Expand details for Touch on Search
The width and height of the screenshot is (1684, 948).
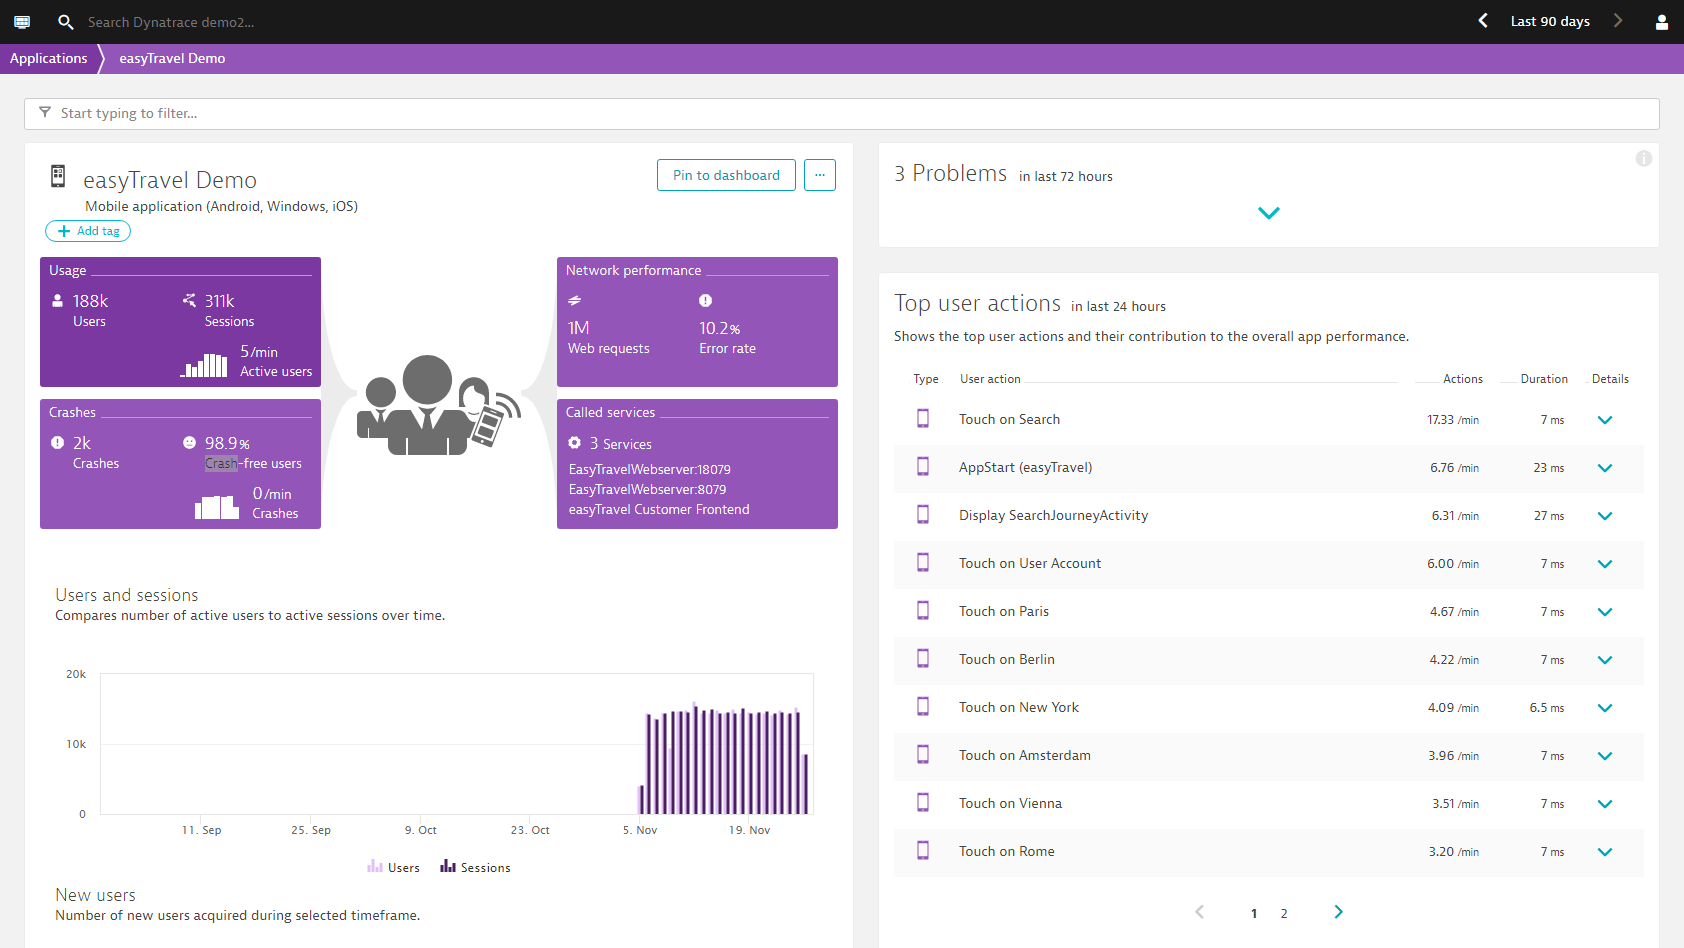(1605, 420)
